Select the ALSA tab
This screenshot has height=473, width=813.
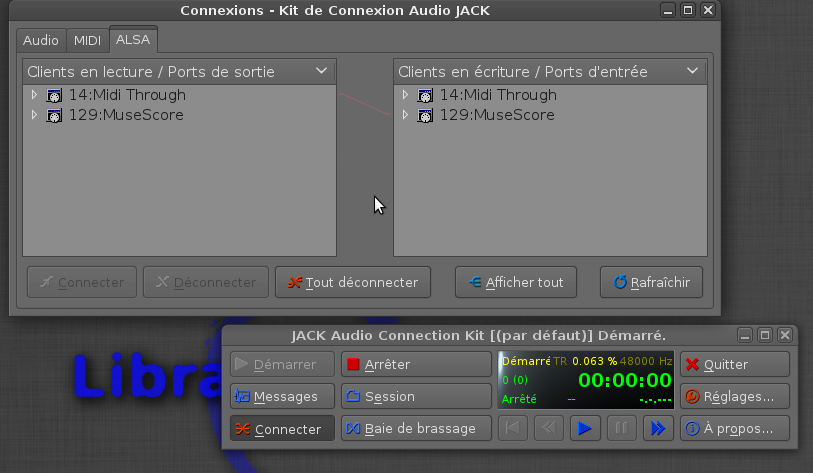pos(133,39)
